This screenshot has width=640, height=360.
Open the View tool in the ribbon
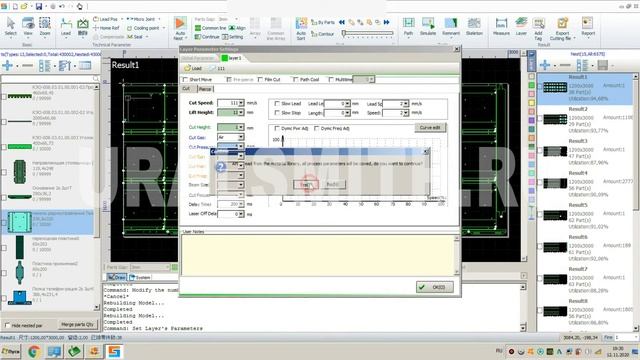click(x=28, y=27)
